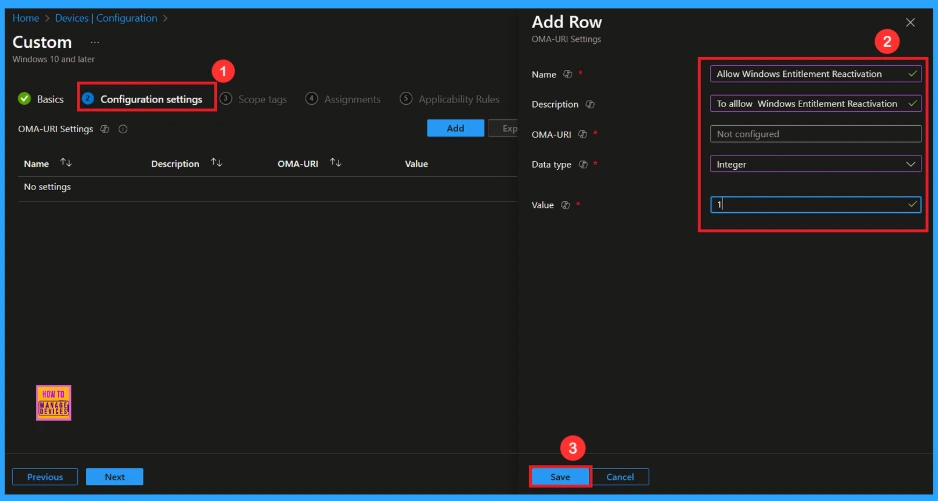Click the Data type info icon
Viewport: 938px width, 501px height.
pos(583,165)
